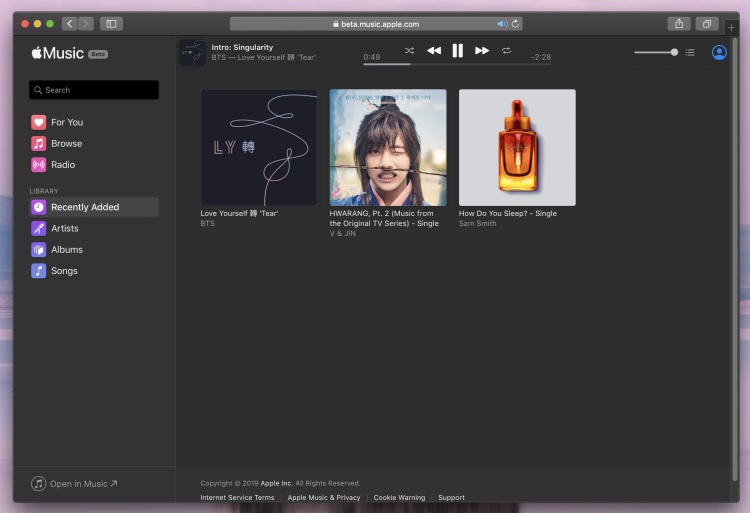Click the Songs note icon
Image resolution: width=750 pixels, height=513 pixels.
tap(39, 271)
